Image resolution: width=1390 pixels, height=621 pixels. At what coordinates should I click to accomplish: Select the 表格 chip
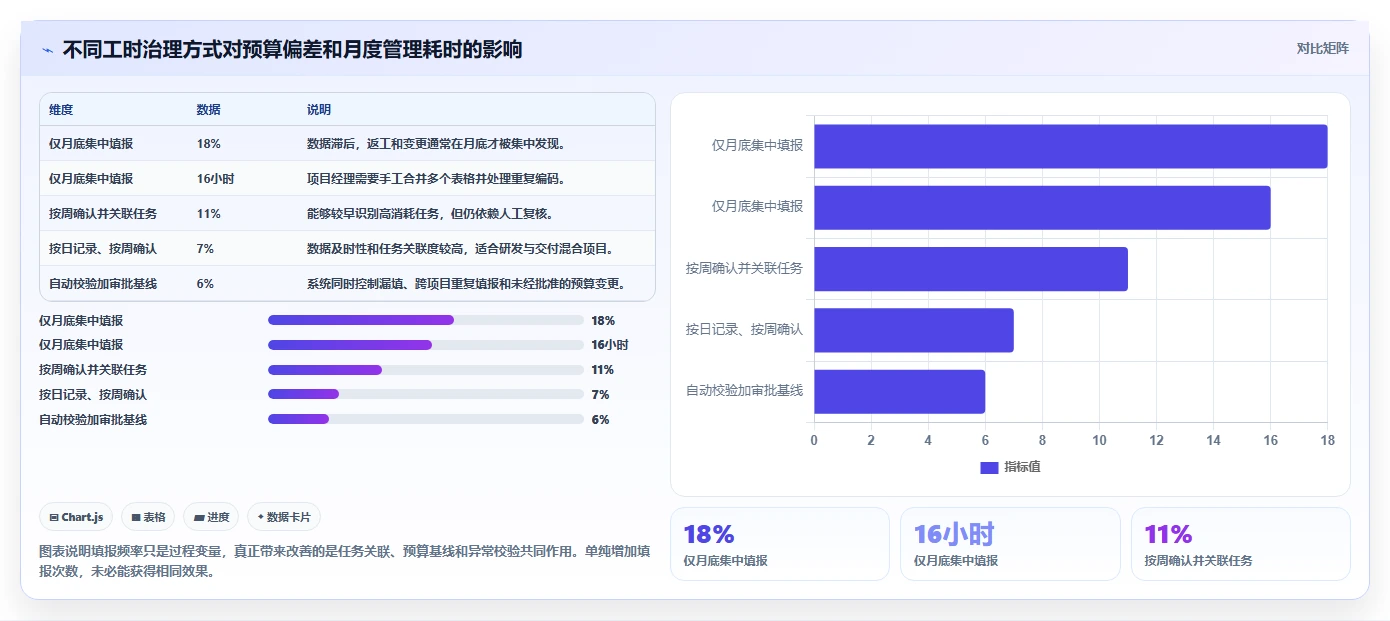point(148,517)
